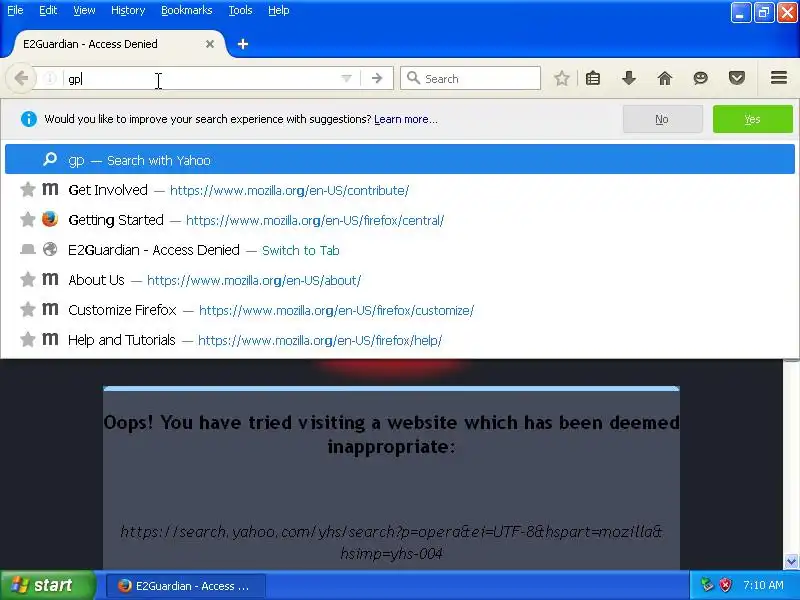The width and height of the screenshot is (800, 600).
Task: Open the Tools menu
Action: (240, 10)
